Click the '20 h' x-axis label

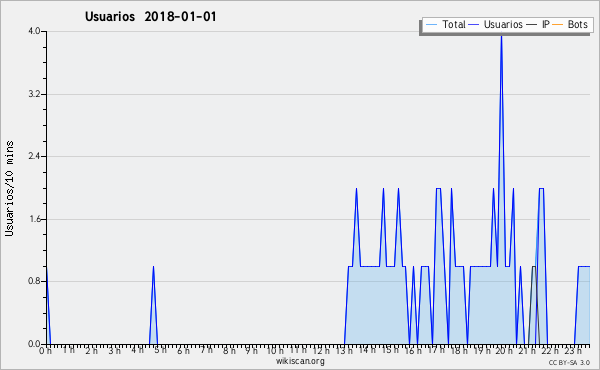[x=504, y=350]
